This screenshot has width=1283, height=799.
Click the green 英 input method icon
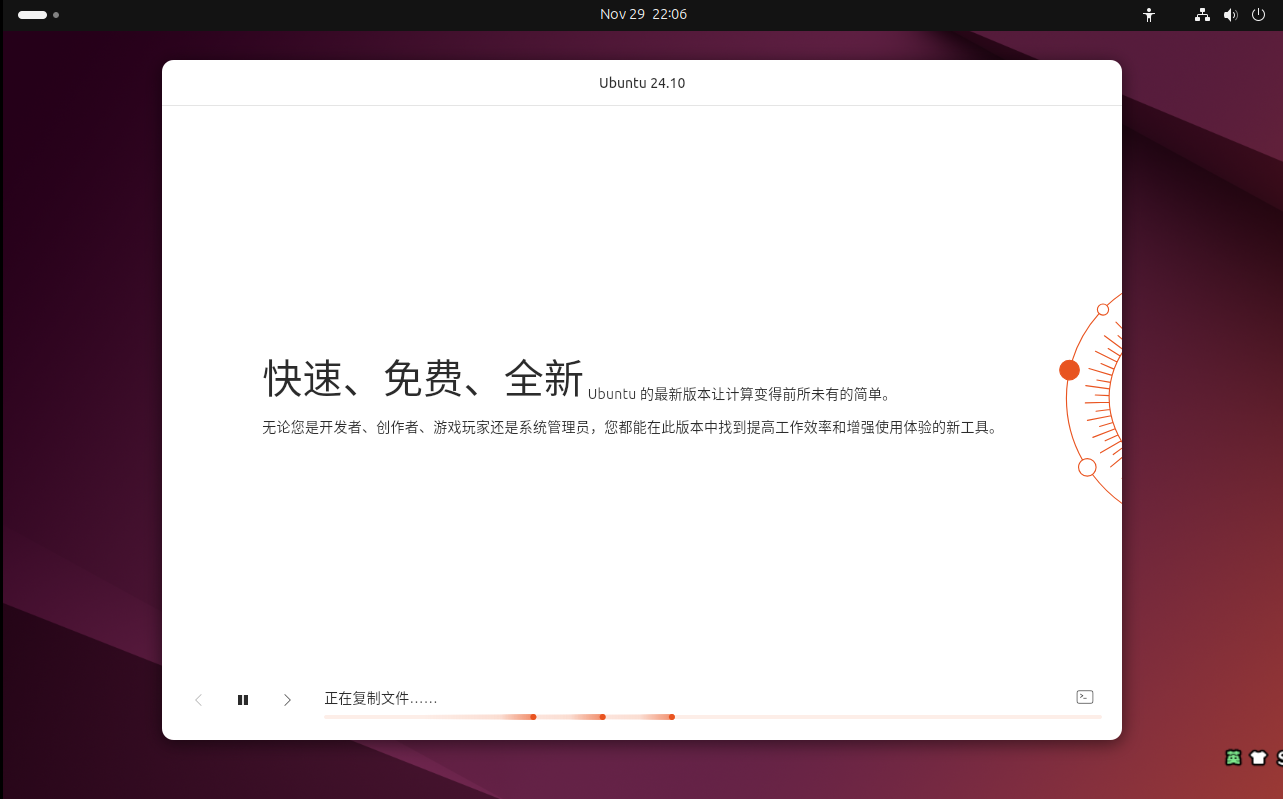point(1233,758)
